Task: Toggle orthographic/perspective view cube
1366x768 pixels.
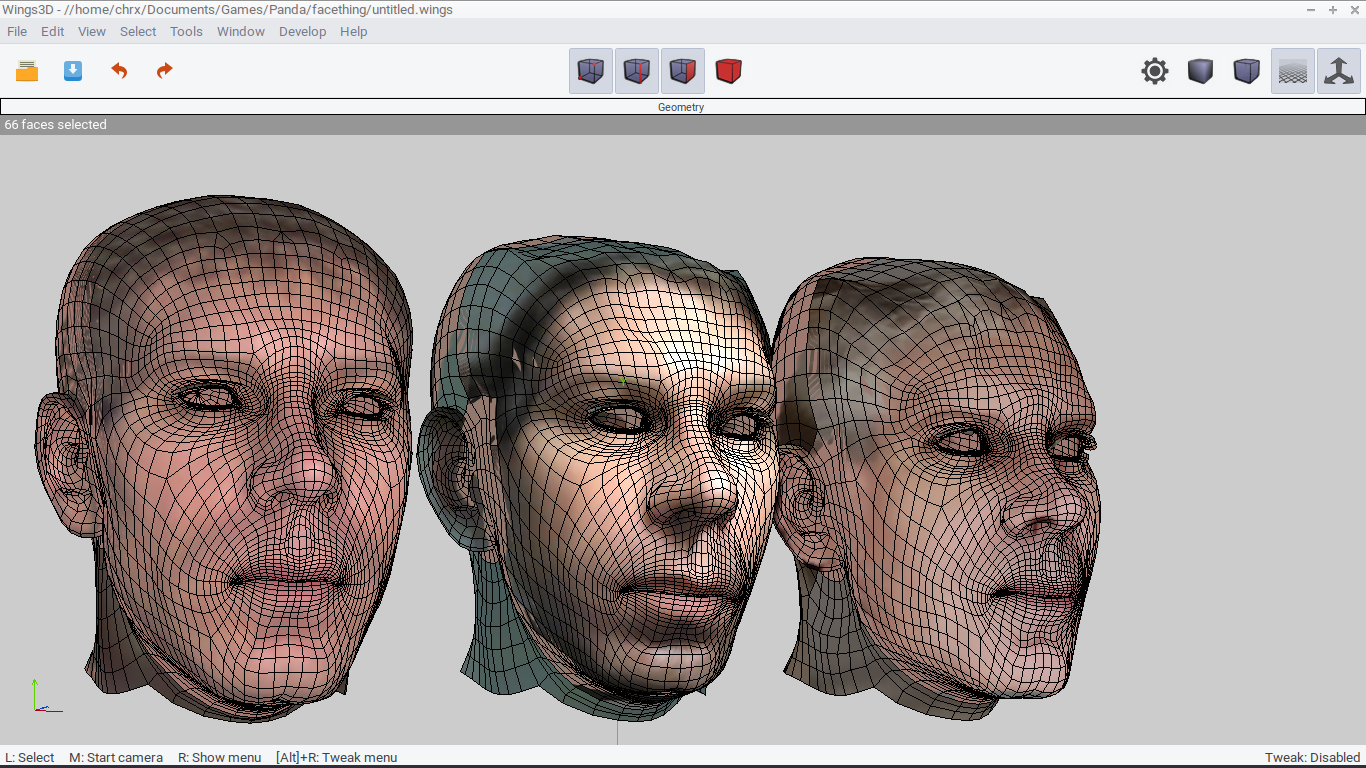Action: click(1247, 71)
